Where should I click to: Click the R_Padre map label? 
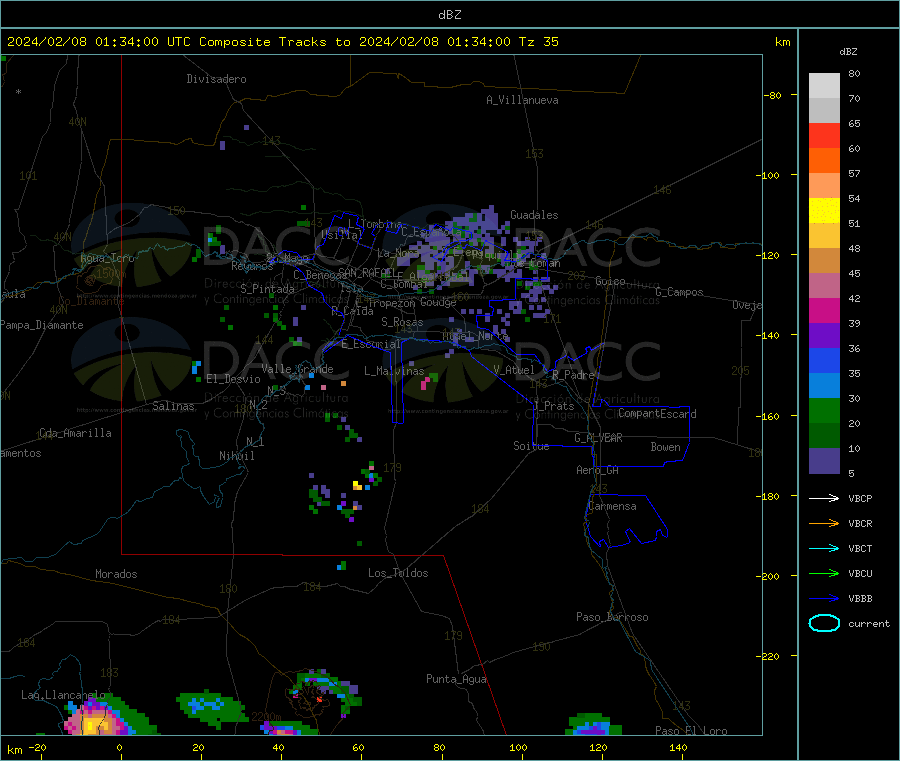coord(573,375)
